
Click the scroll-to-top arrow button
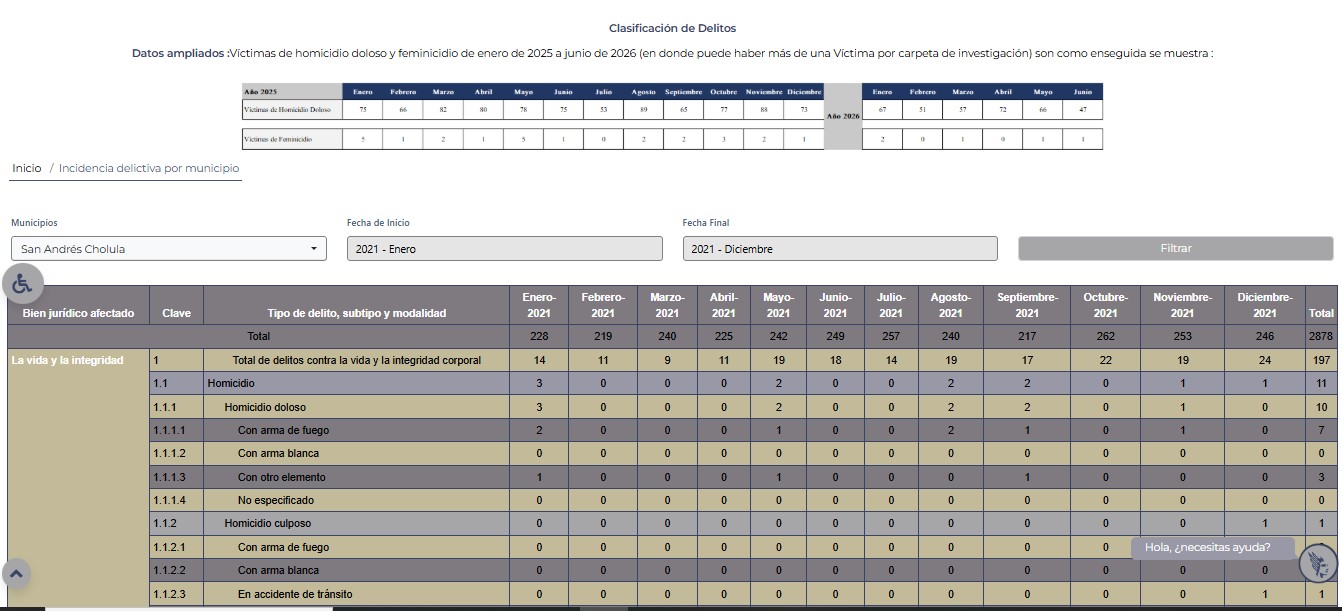pyautogui.click(x=17, y=574)
